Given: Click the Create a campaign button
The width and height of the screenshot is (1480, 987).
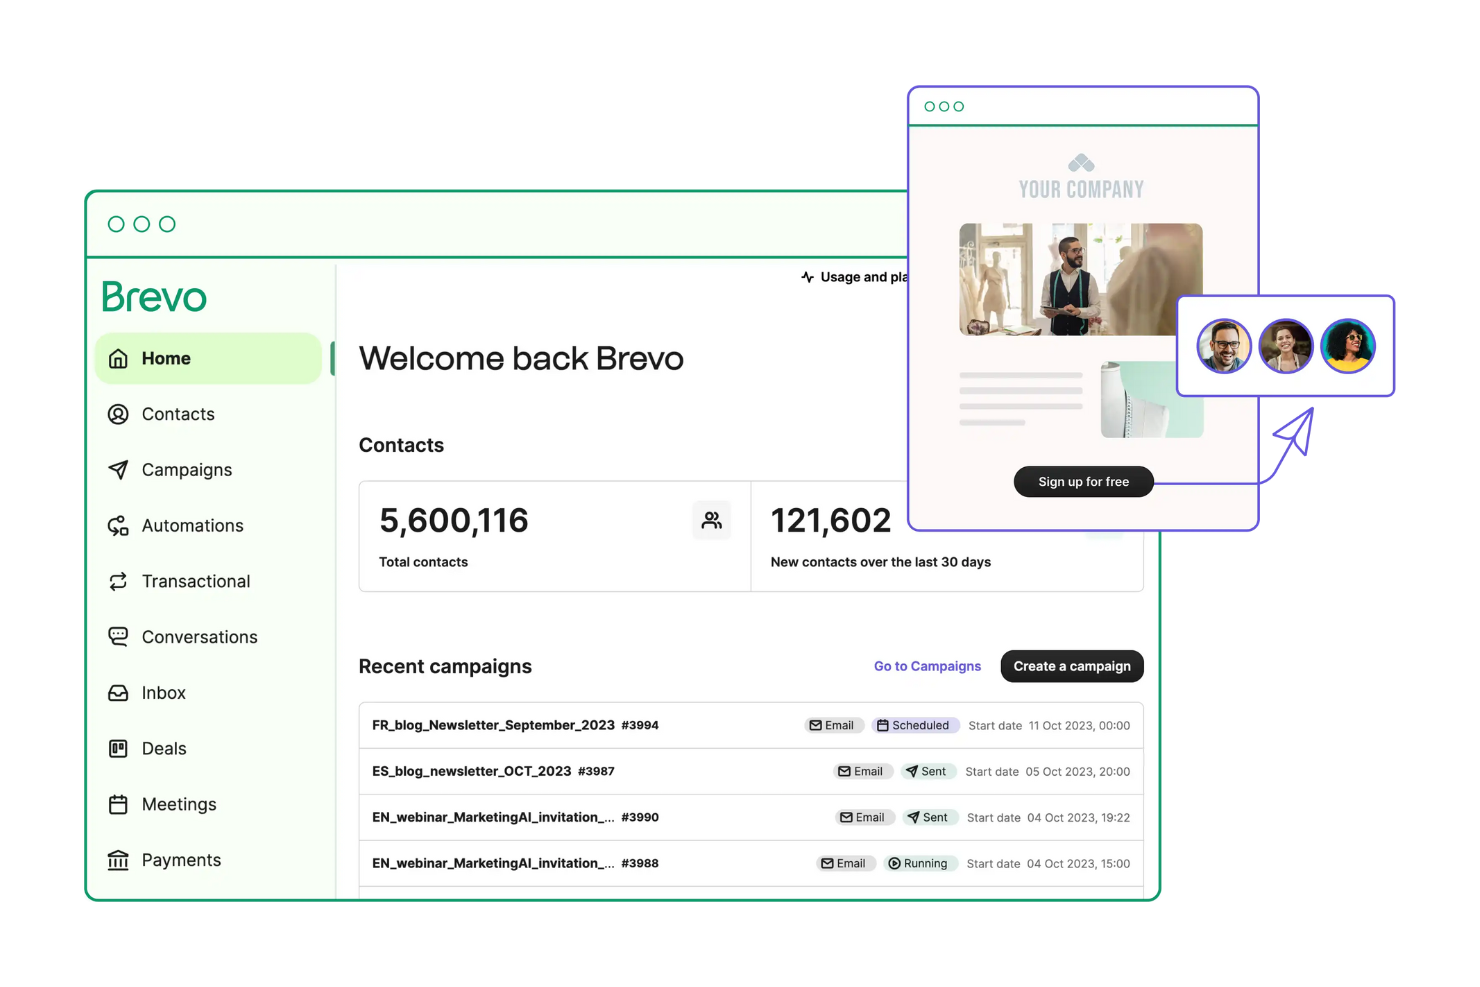Looking at the screenshot, I should pyautogui.click(x=1072, y=666).
